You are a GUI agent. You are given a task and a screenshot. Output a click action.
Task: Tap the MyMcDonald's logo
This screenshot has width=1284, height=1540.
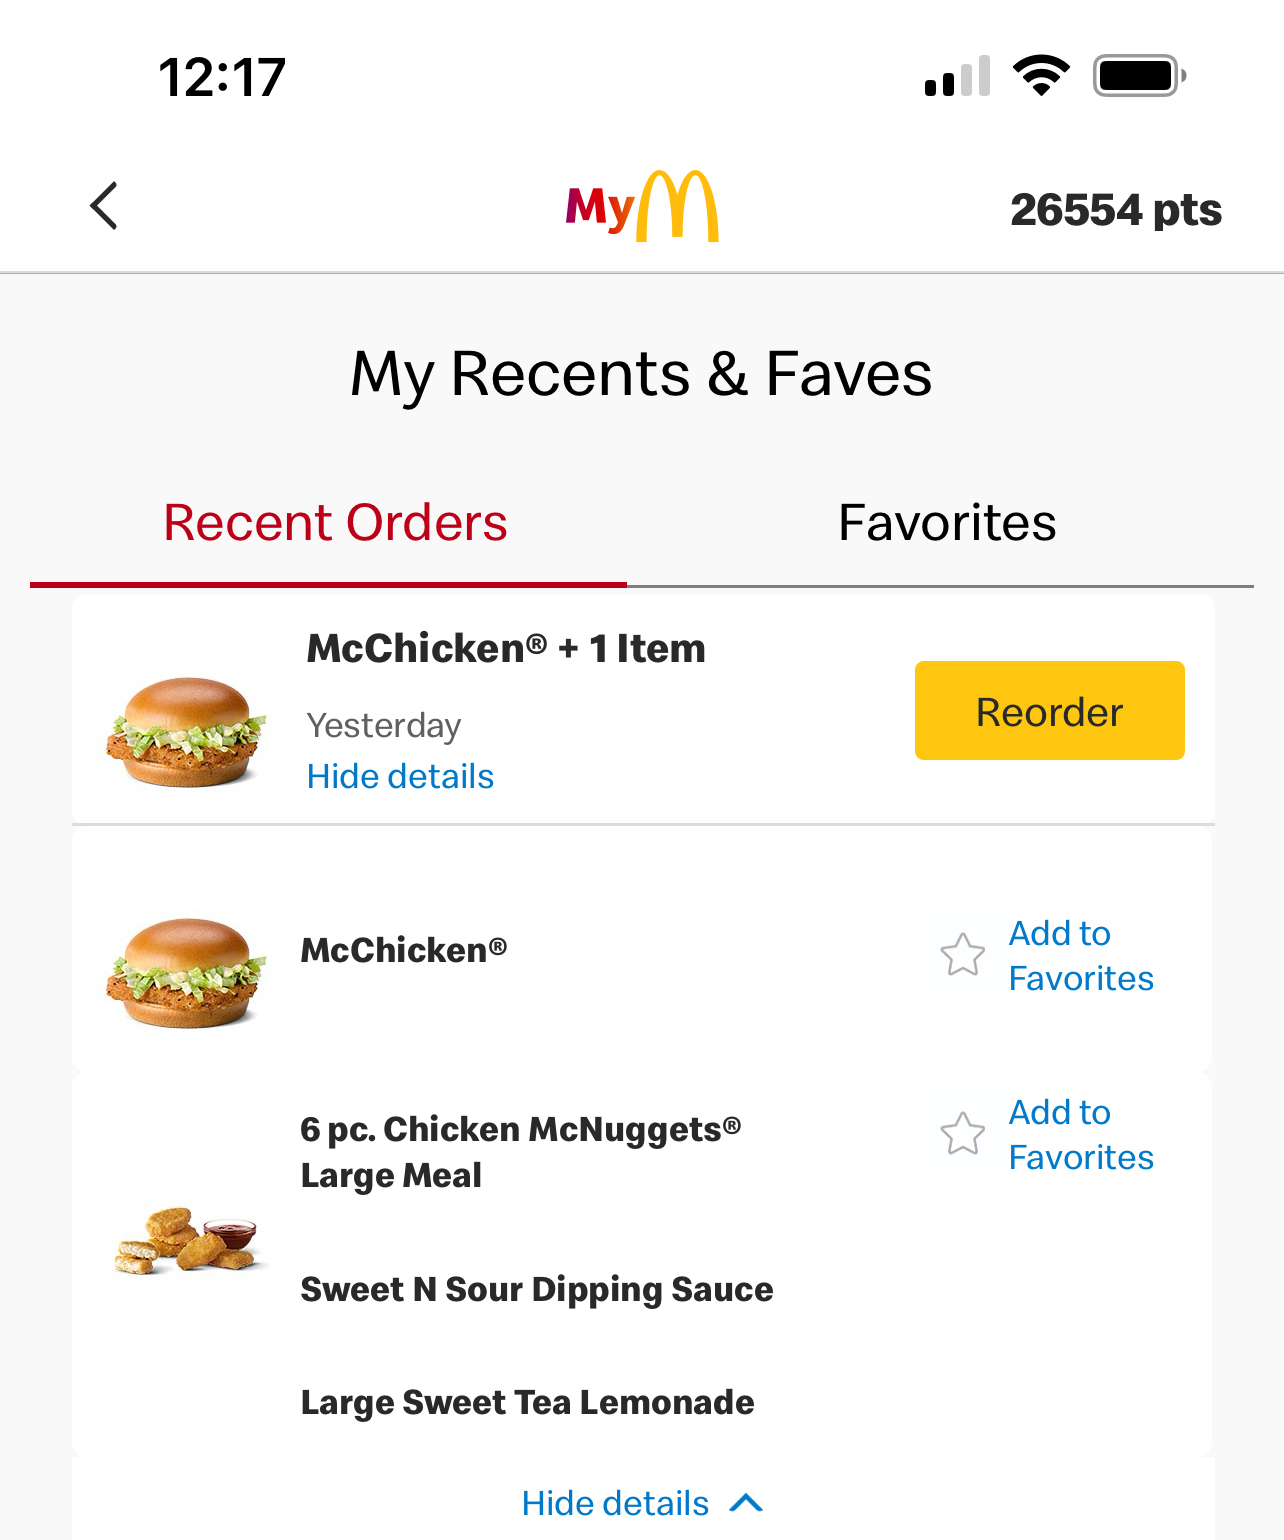(x=642, y=206)
